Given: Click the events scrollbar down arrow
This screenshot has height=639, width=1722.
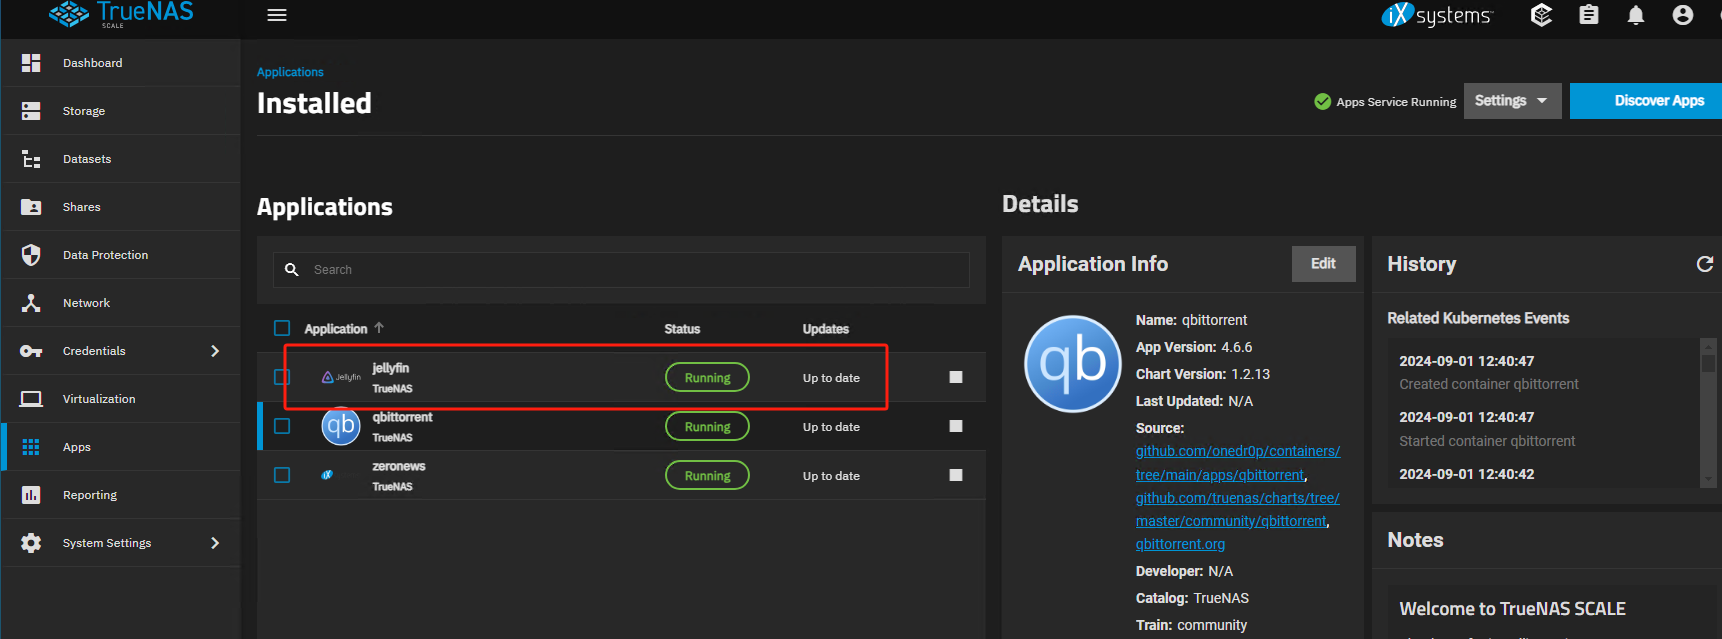Looking at the screenshot, I should tap(1708, 481).
